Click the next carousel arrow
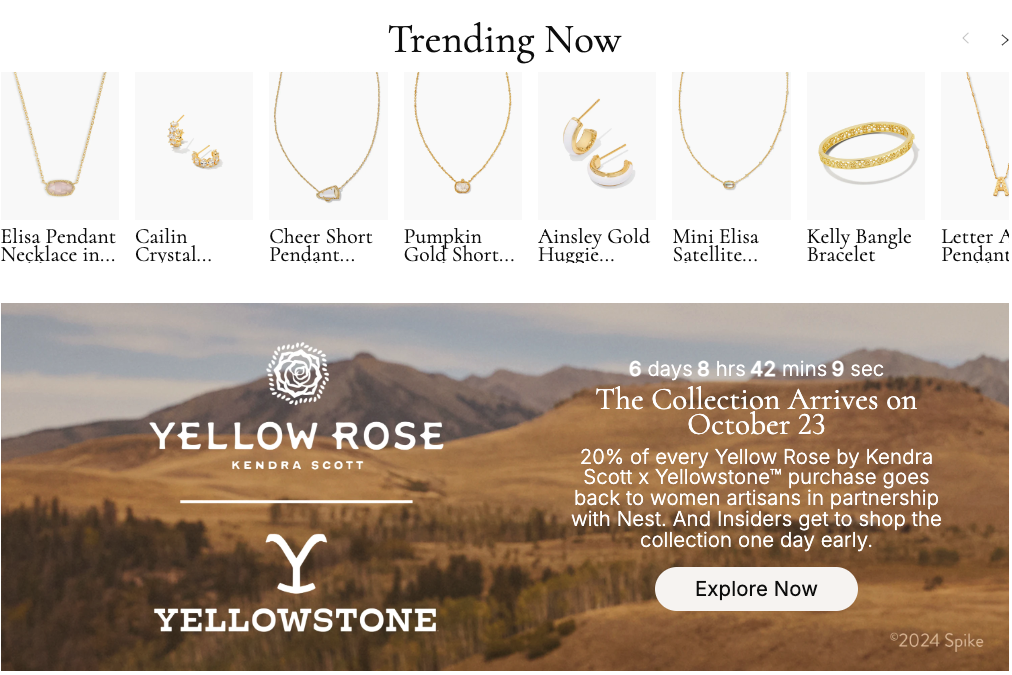Screen dimensions: 1012x675 click(1004, 40)
